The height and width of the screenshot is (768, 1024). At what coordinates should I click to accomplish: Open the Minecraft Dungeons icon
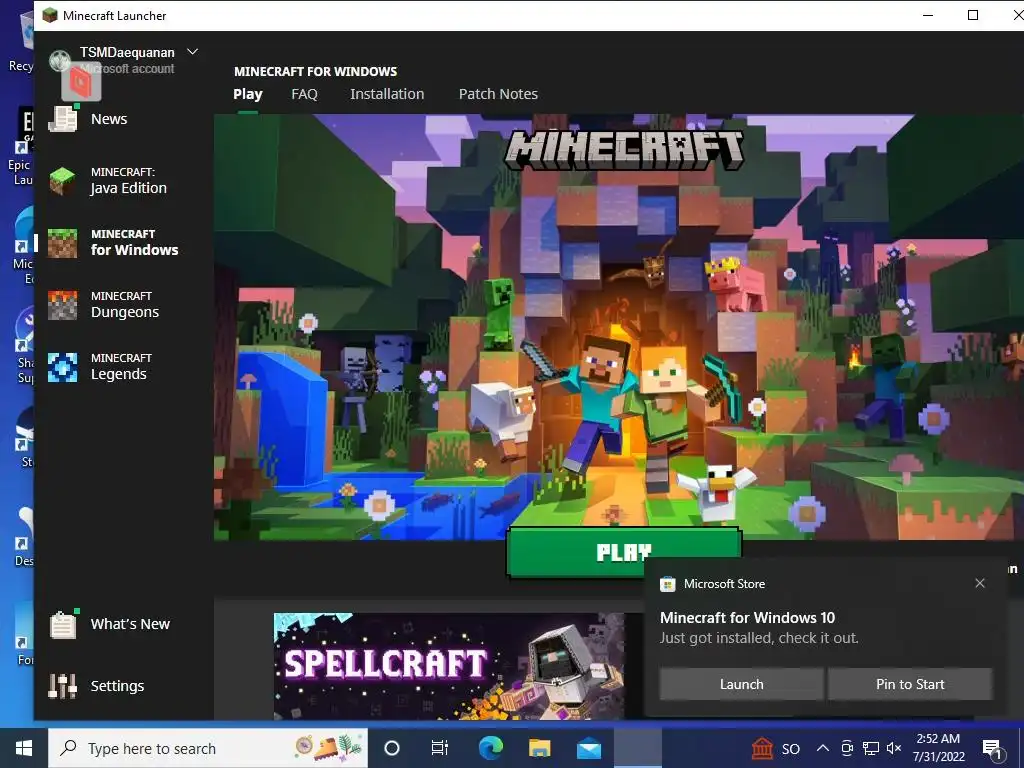click(63, 305)
